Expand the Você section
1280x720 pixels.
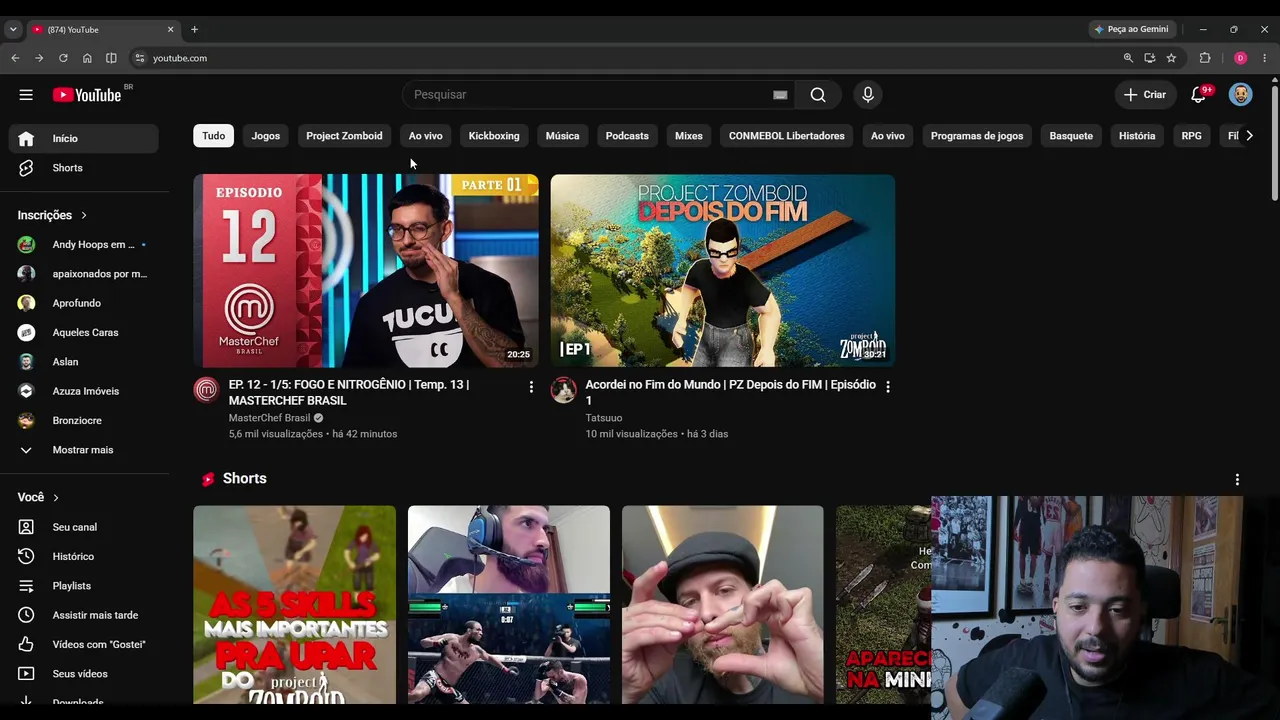click(x=38, y=497)
